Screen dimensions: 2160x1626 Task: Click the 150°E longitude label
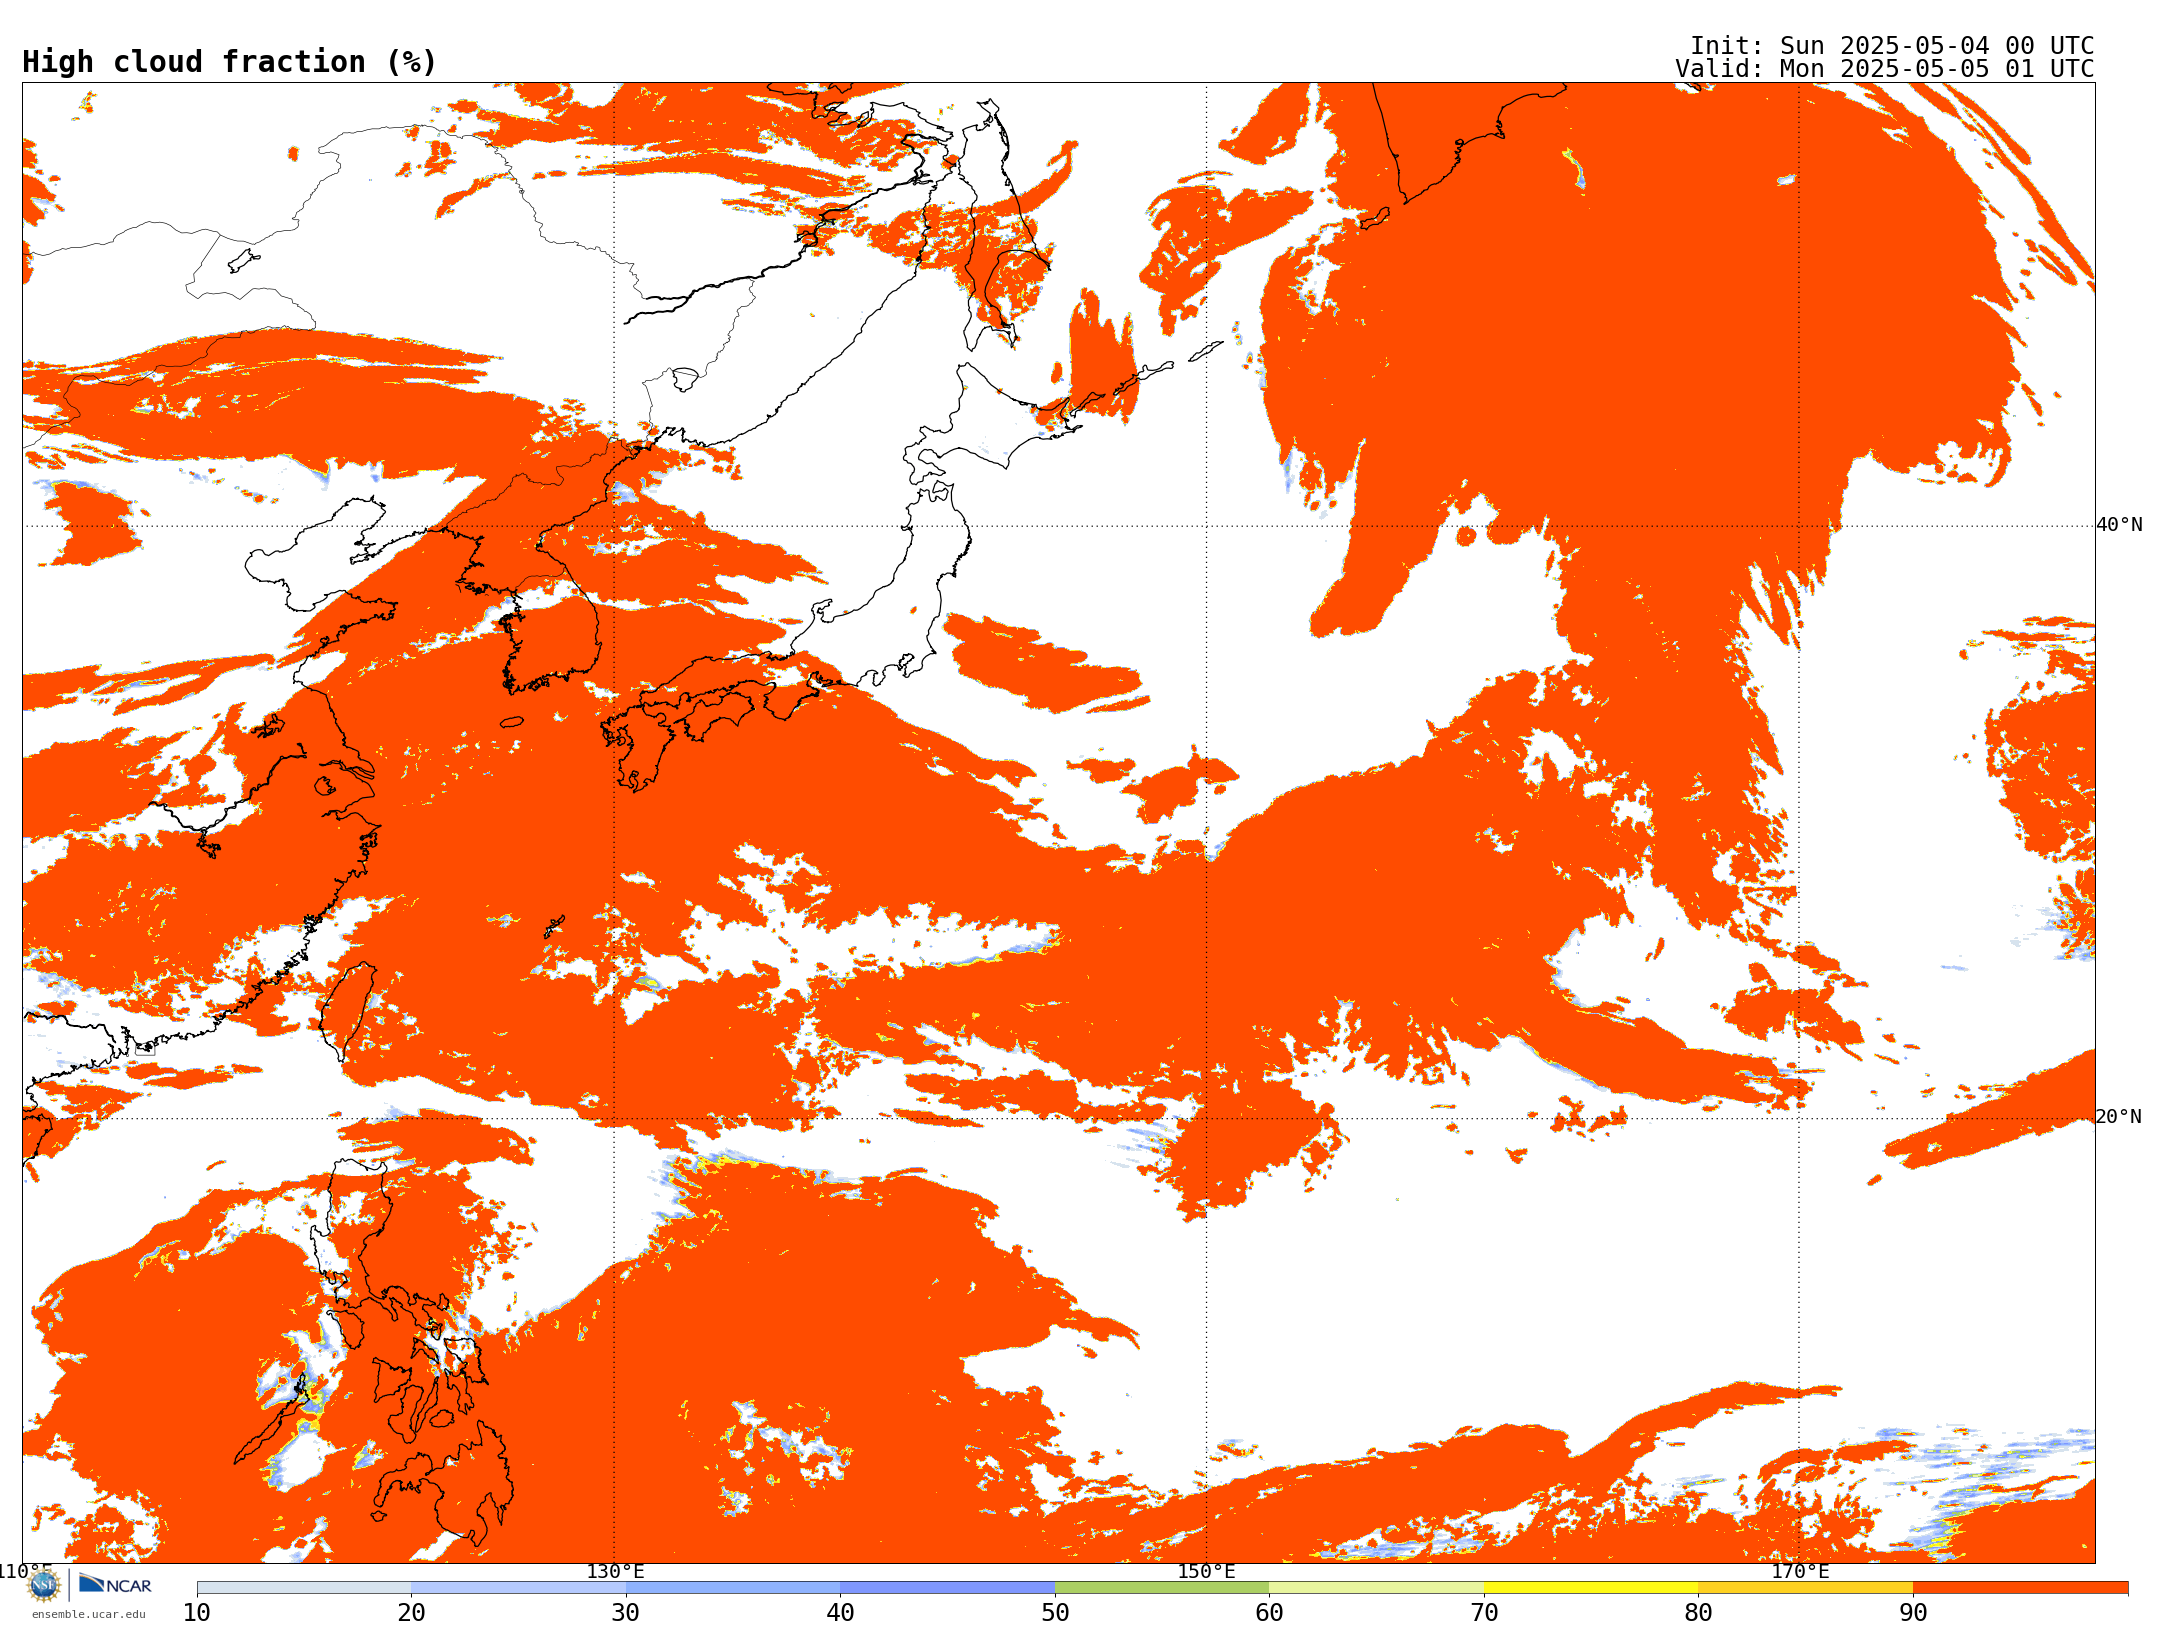point(1206,1572)
